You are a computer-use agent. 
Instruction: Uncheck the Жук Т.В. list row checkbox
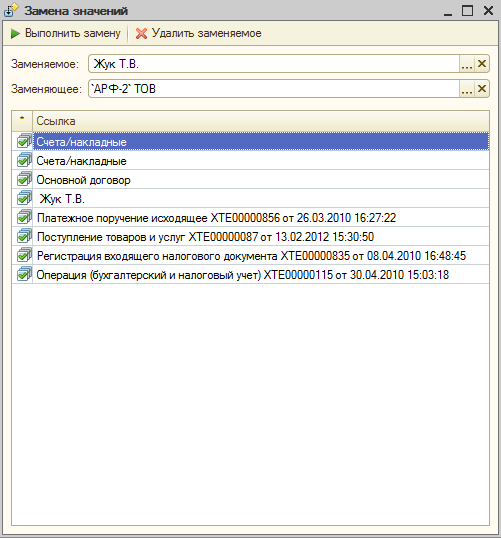click(24, 198)
